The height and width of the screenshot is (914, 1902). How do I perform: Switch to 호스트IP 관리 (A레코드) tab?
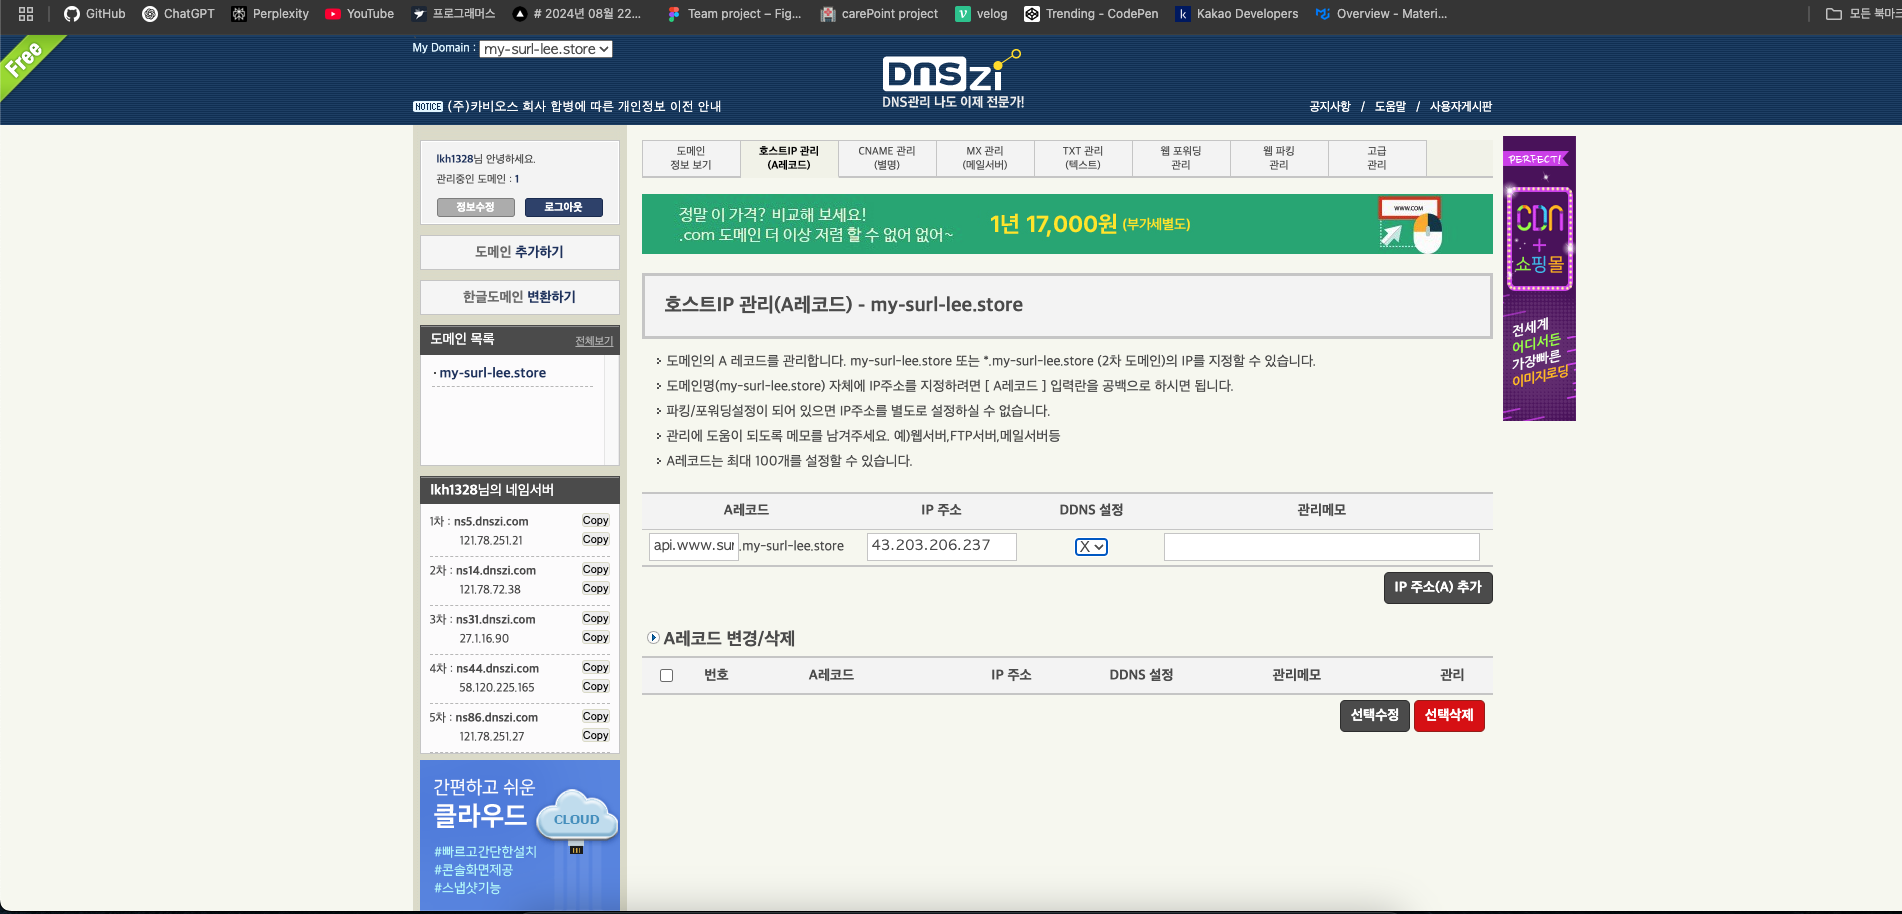click(x=789, y=158)
